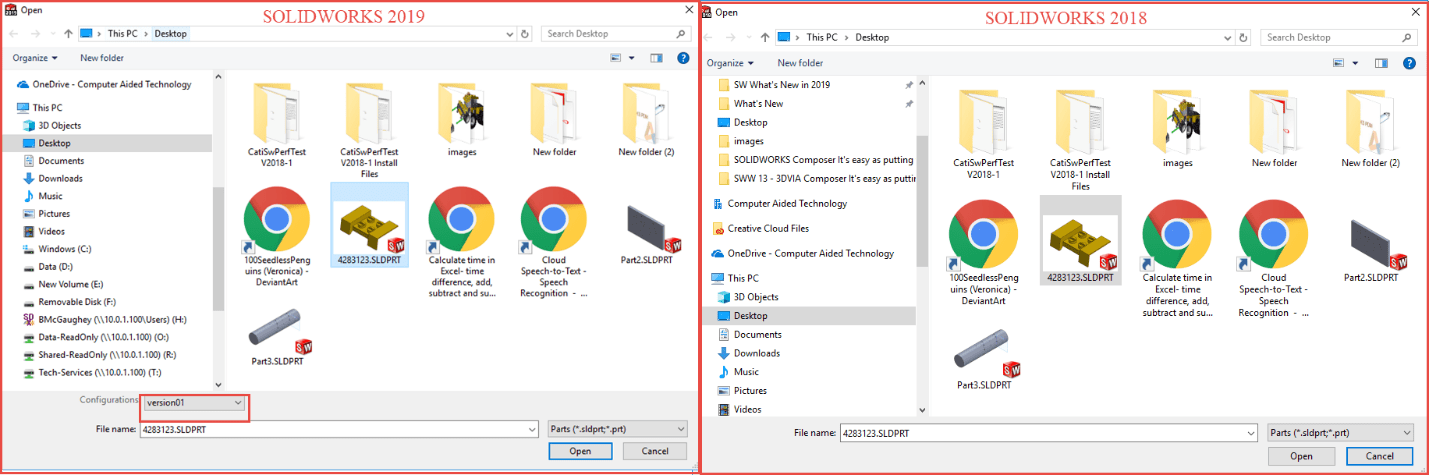Open the help icon in SOLIDWORKS 2019 dialog
Viewport: 1429px width, 475px height.
click(x=683, y=58)
